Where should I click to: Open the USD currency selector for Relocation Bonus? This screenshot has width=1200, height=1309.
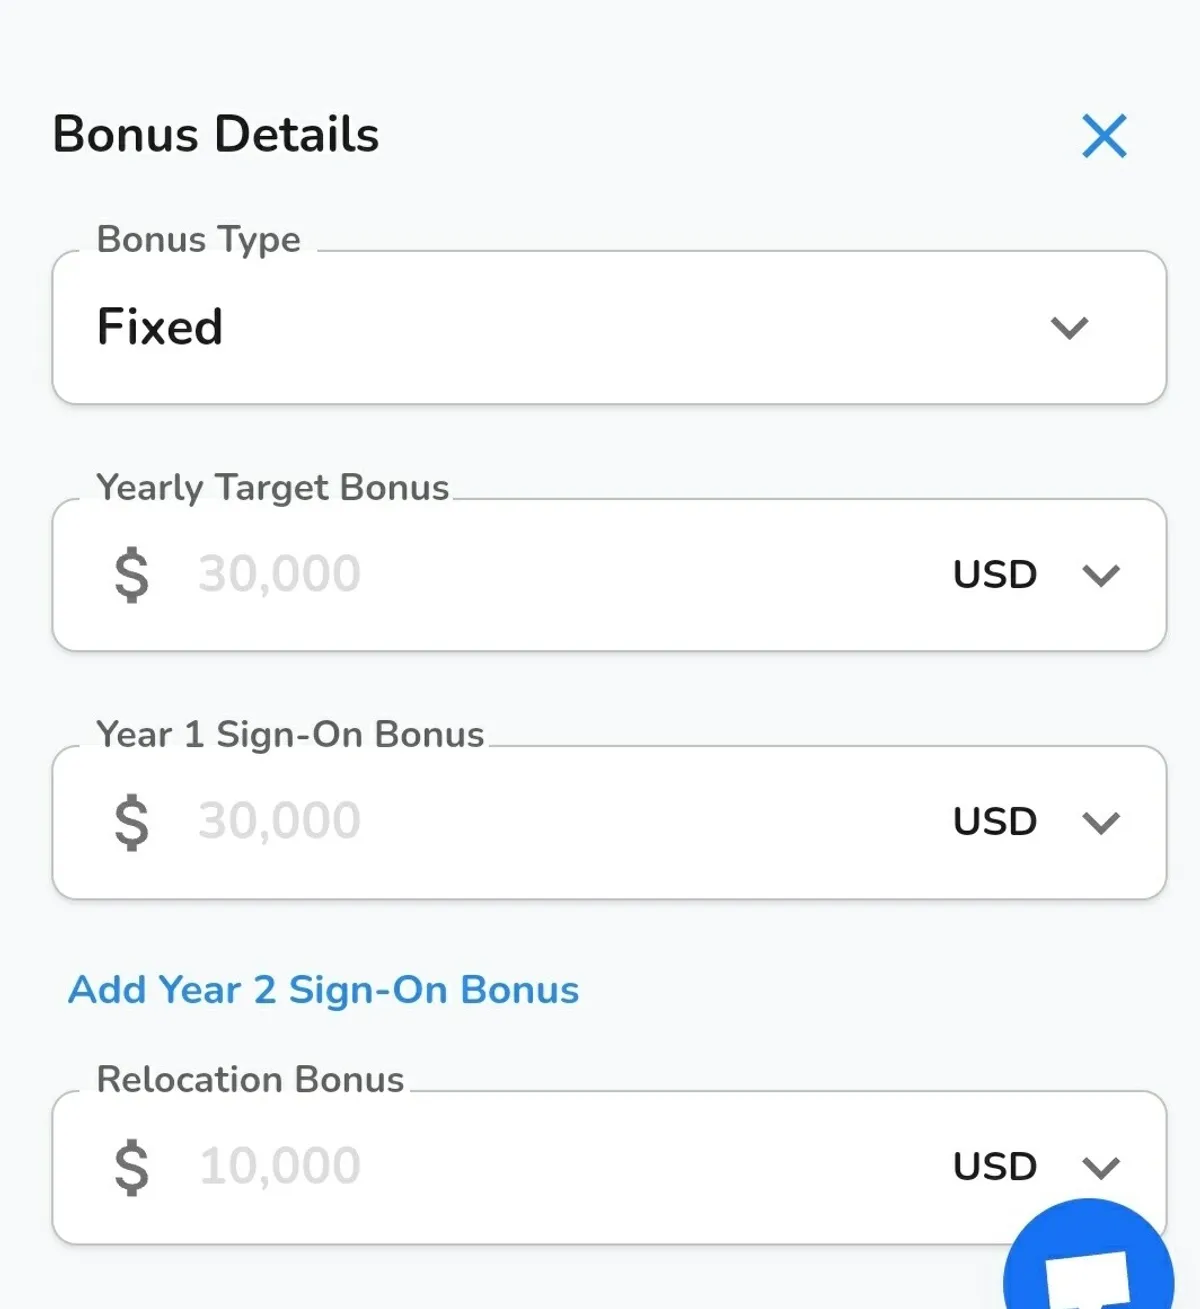click(x=994, y=1167)
